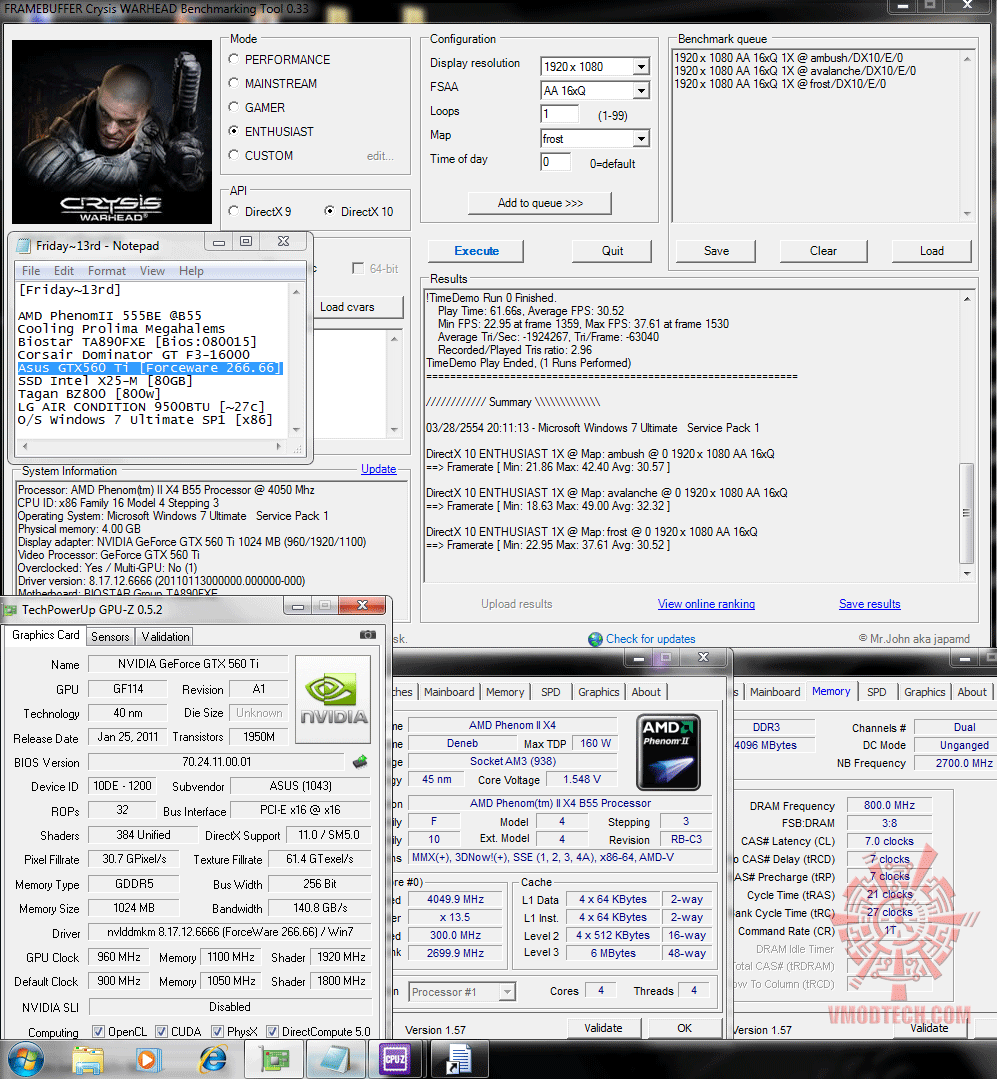Click the Check for updates globe icon
The image size is (997, 1079).
pyautogui.click(x=595, y=639)
